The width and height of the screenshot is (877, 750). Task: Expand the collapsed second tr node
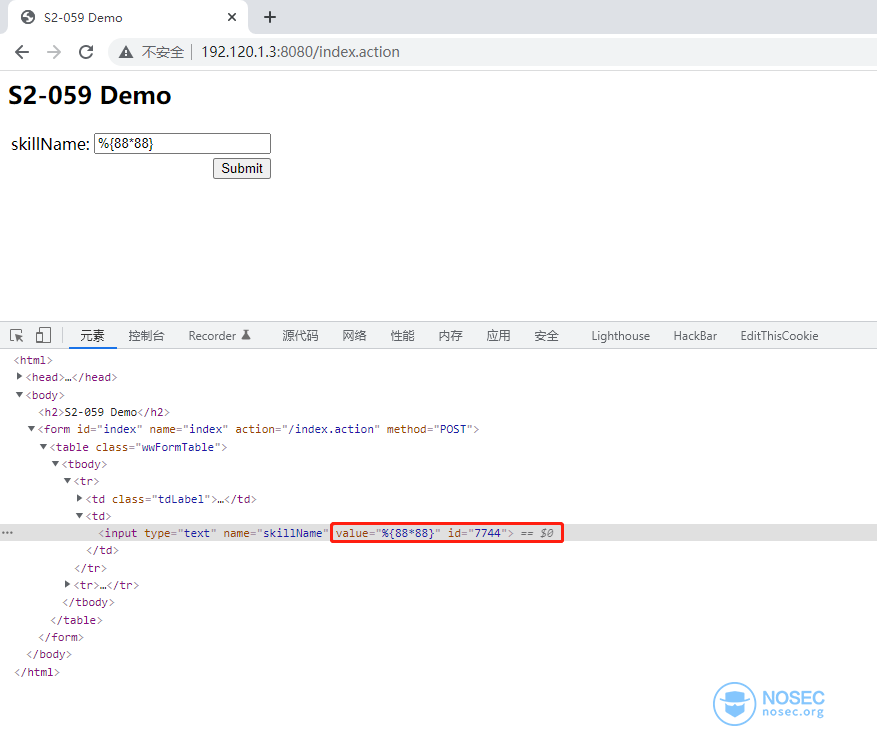(67, 584)
